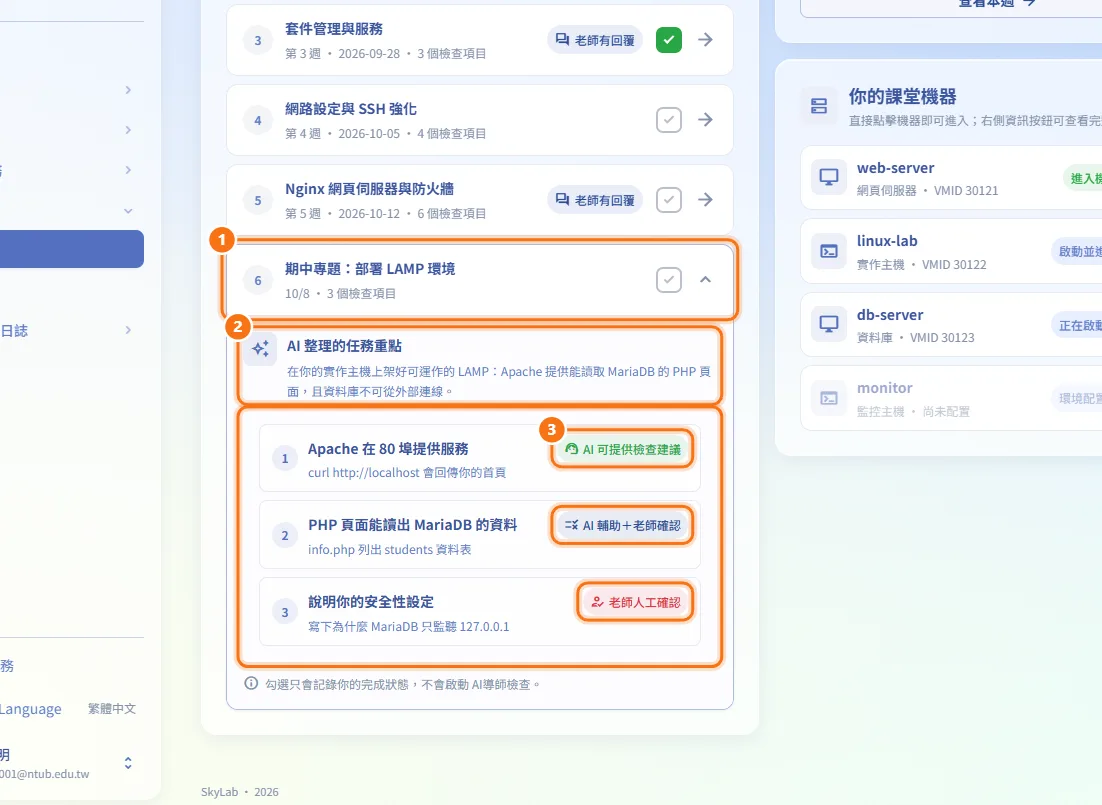Click the green 進入 button on web-server

pos(1082,178)
